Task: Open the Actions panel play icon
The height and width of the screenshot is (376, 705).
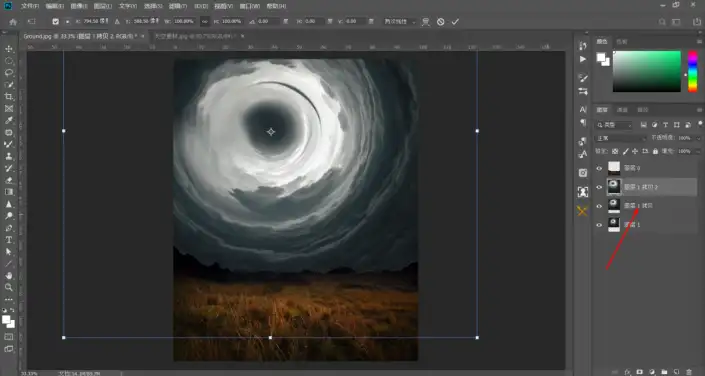Action: [583, 59]
